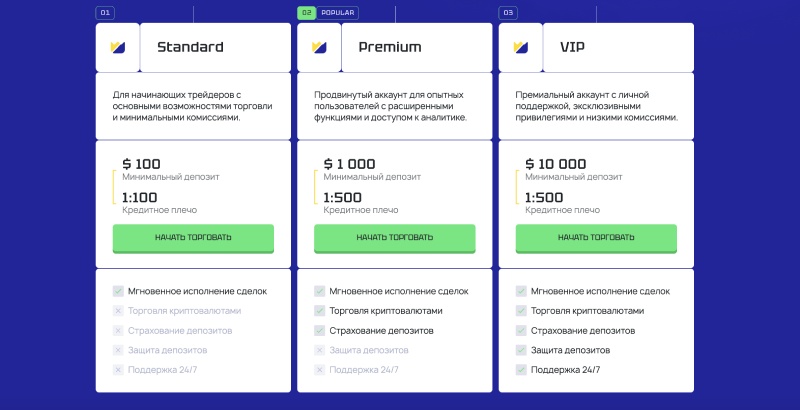The image size is (800, 410).
Task: Click the Premium plan logo icon
Action: (x=320, y=47)
